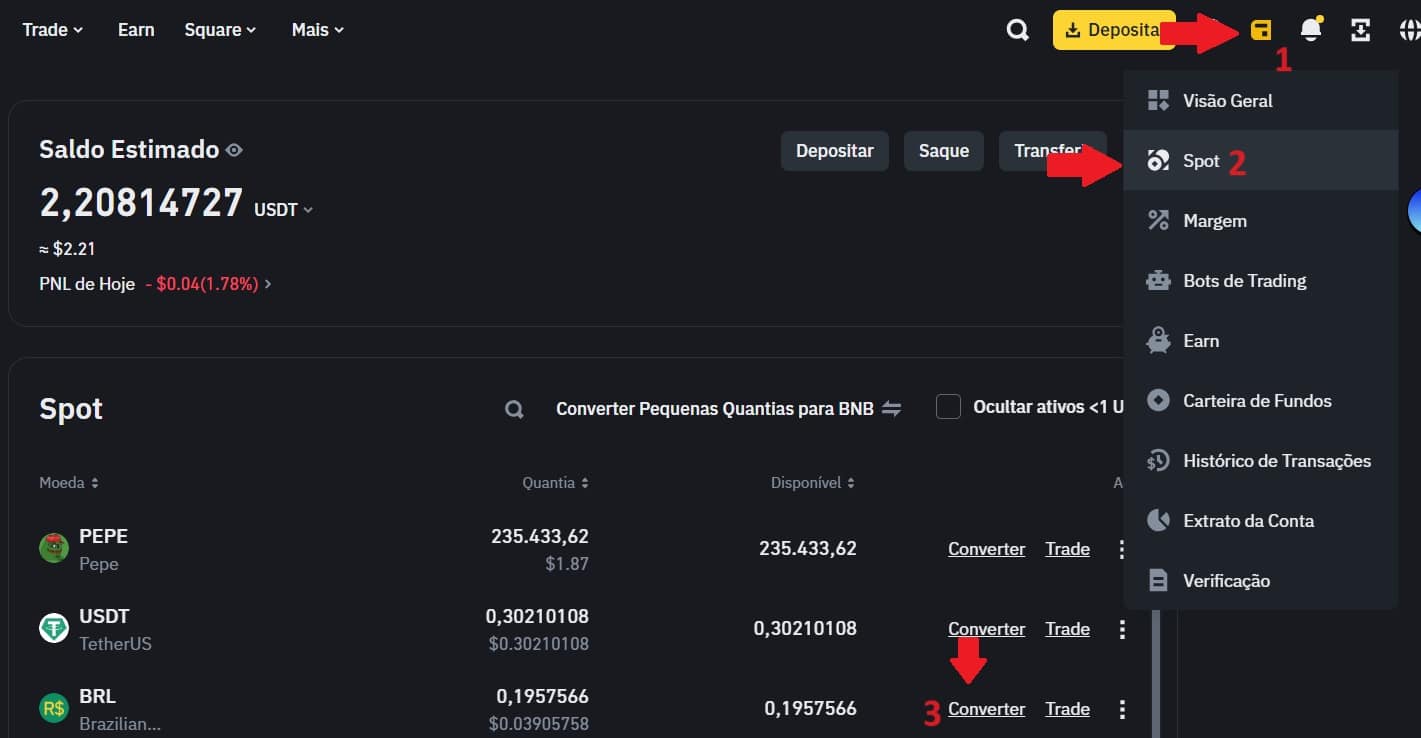Click the Visão Geral grid icon
This screenshot has width=1421, height=738.
[x=1158, y=100]
